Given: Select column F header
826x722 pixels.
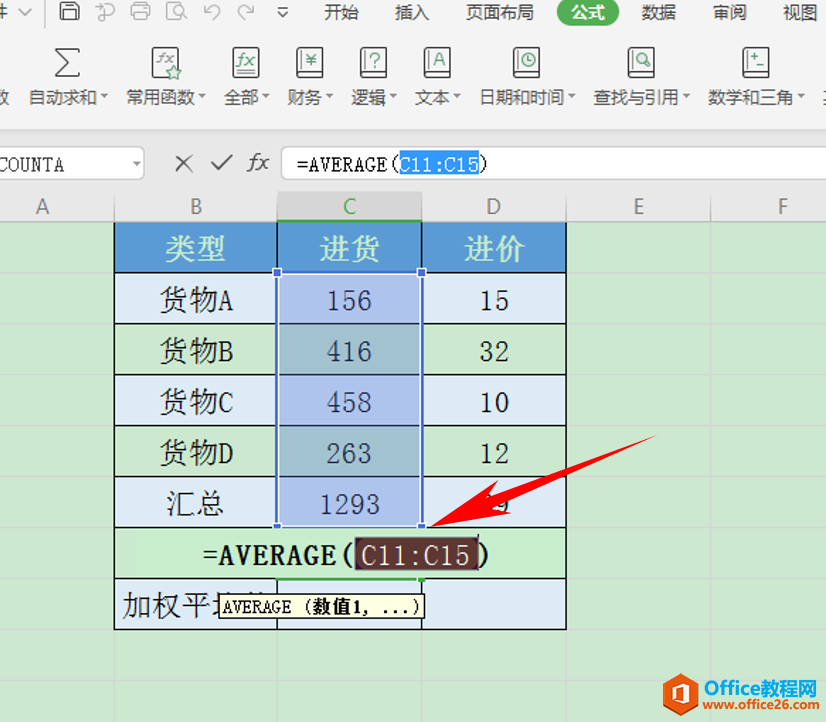Looking at the screenshot, I should (769, 206).
